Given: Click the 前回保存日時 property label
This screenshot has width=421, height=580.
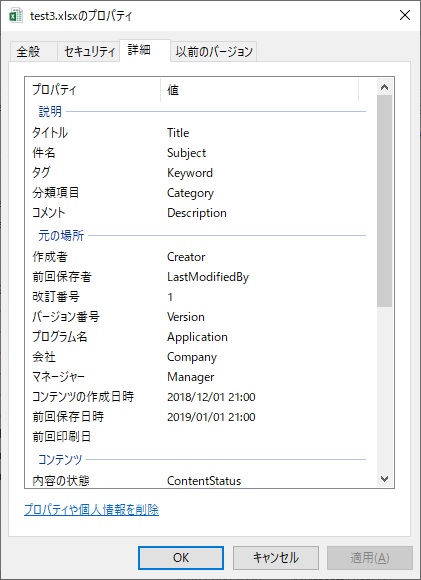Looking at the screenshot, I should (x=68, y=417).
